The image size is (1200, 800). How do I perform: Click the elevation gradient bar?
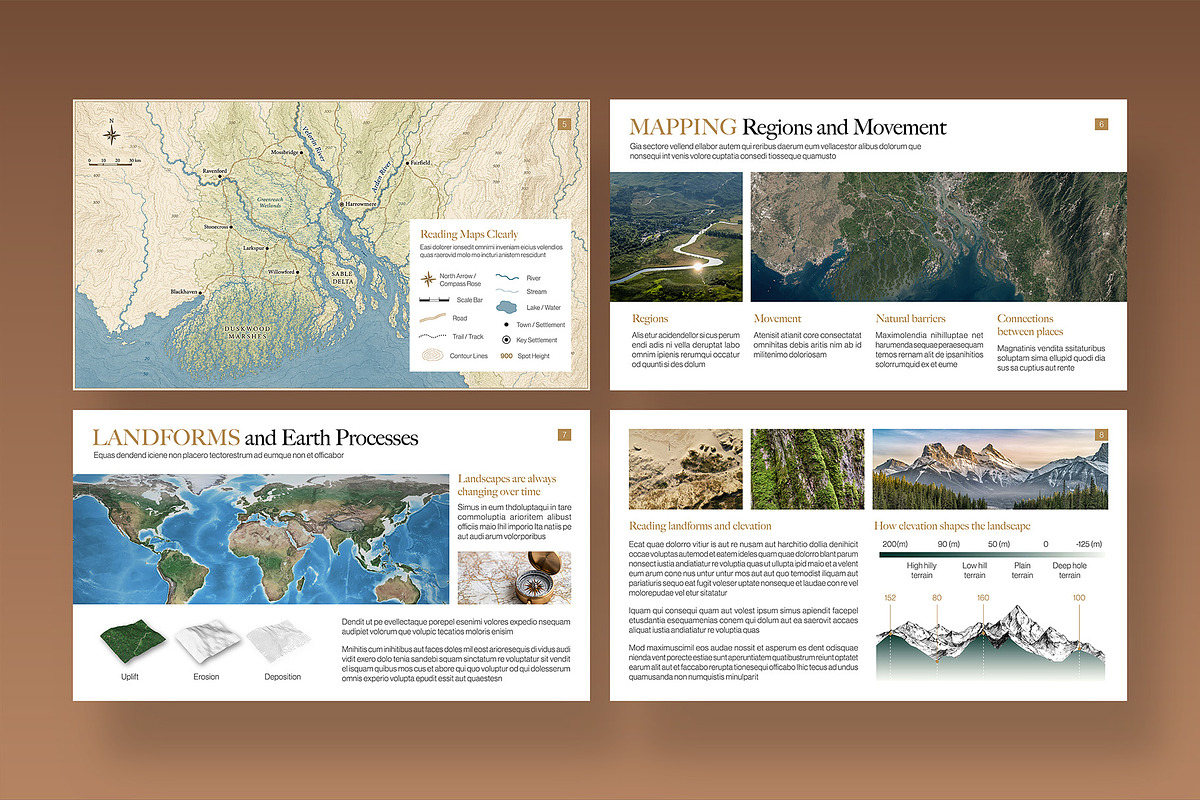(x=992, y=553)
